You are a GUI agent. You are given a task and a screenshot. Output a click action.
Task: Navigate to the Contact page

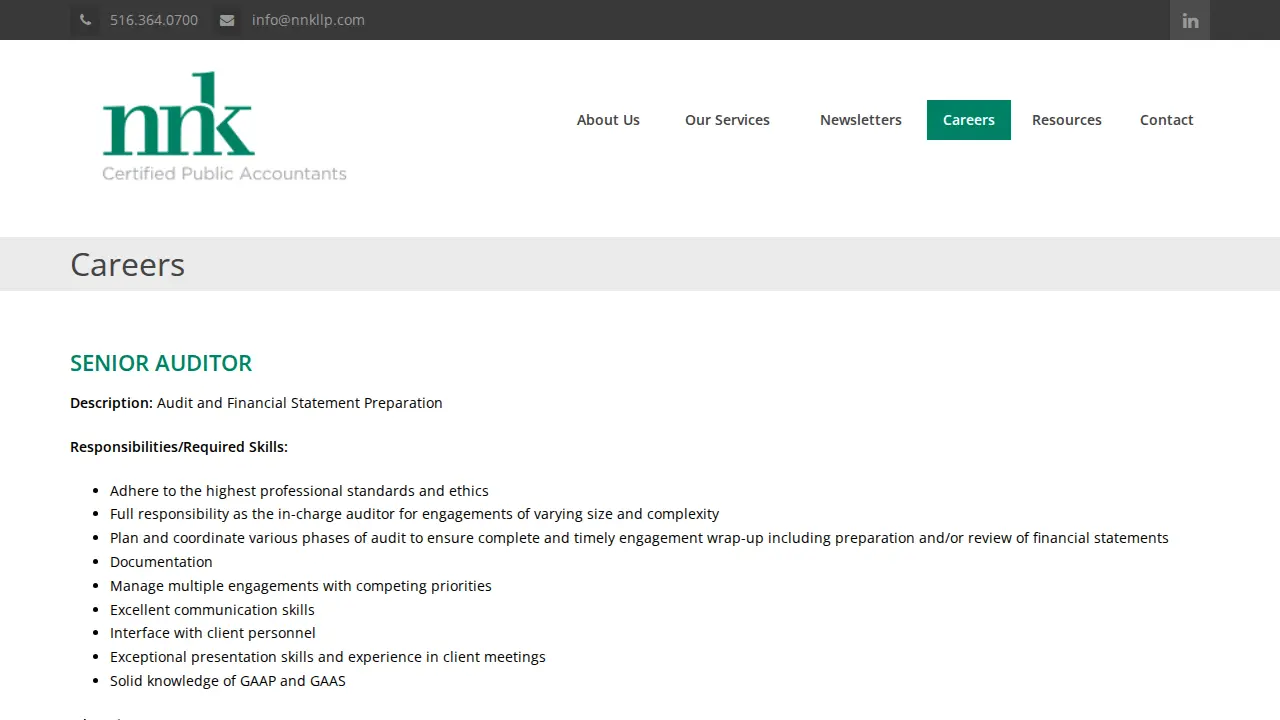pos(1167,120)
